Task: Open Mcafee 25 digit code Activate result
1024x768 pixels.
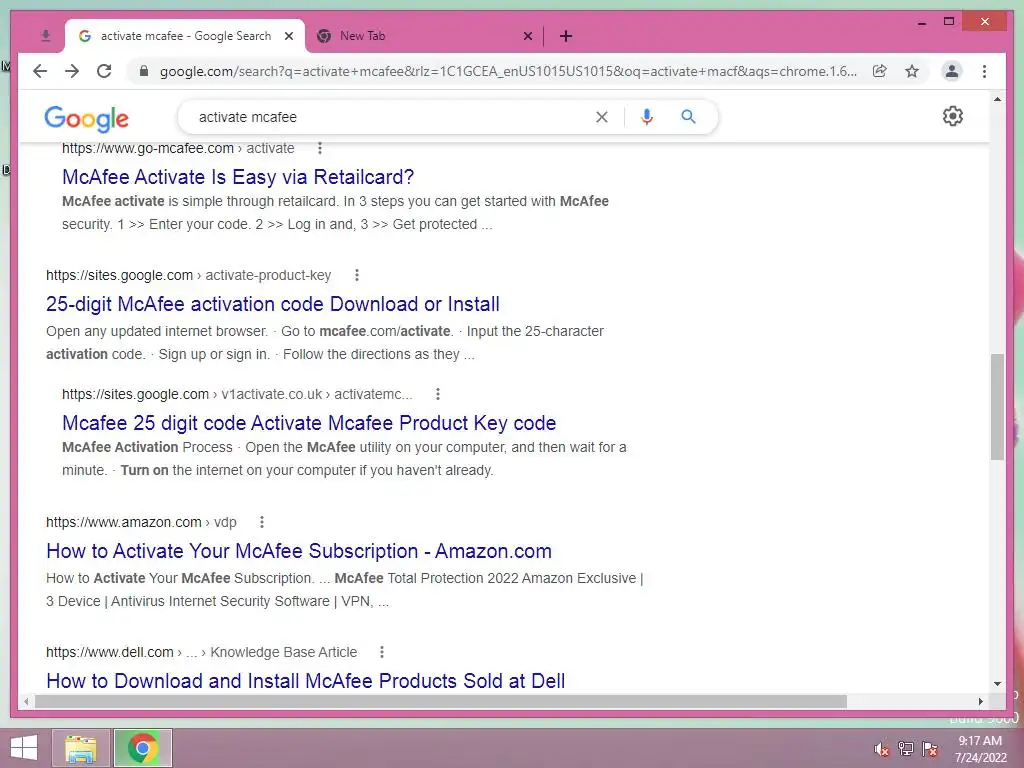Action: pyautogui.click(x=309, y=423)
